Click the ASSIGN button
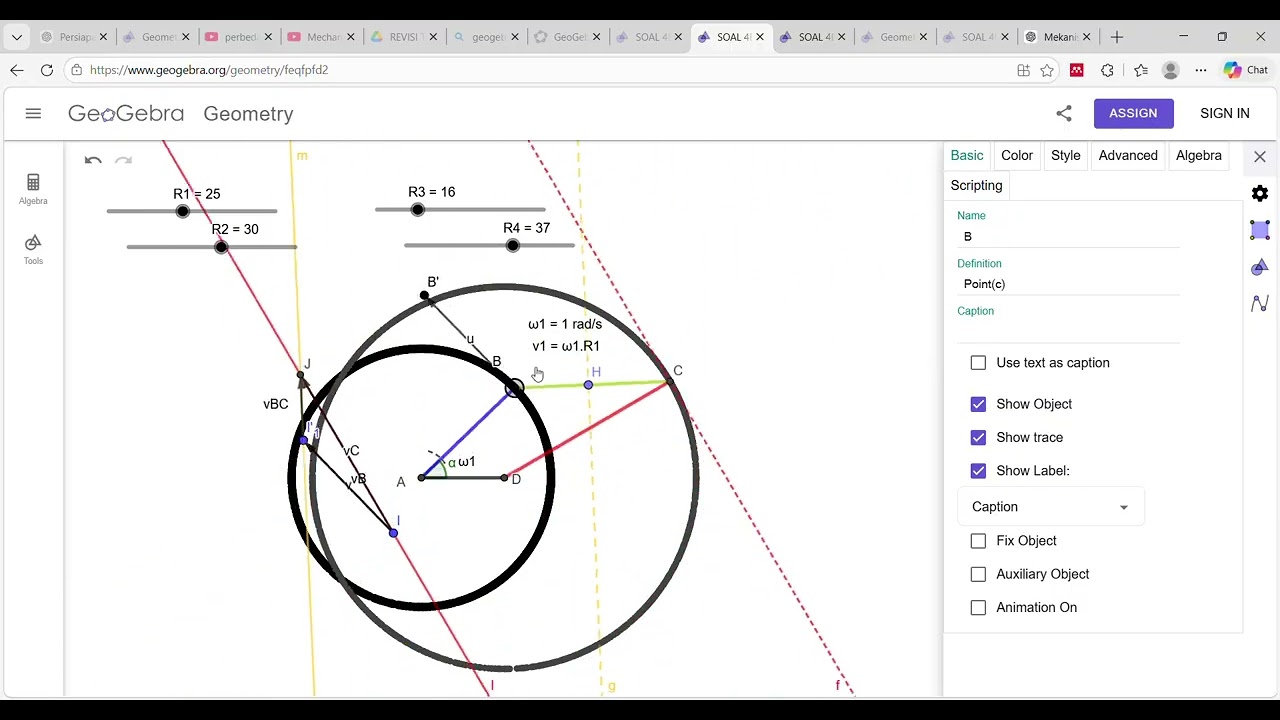Image resolution: width=1280 pixels, height=720 pixels. click(x=1133, y=113)
